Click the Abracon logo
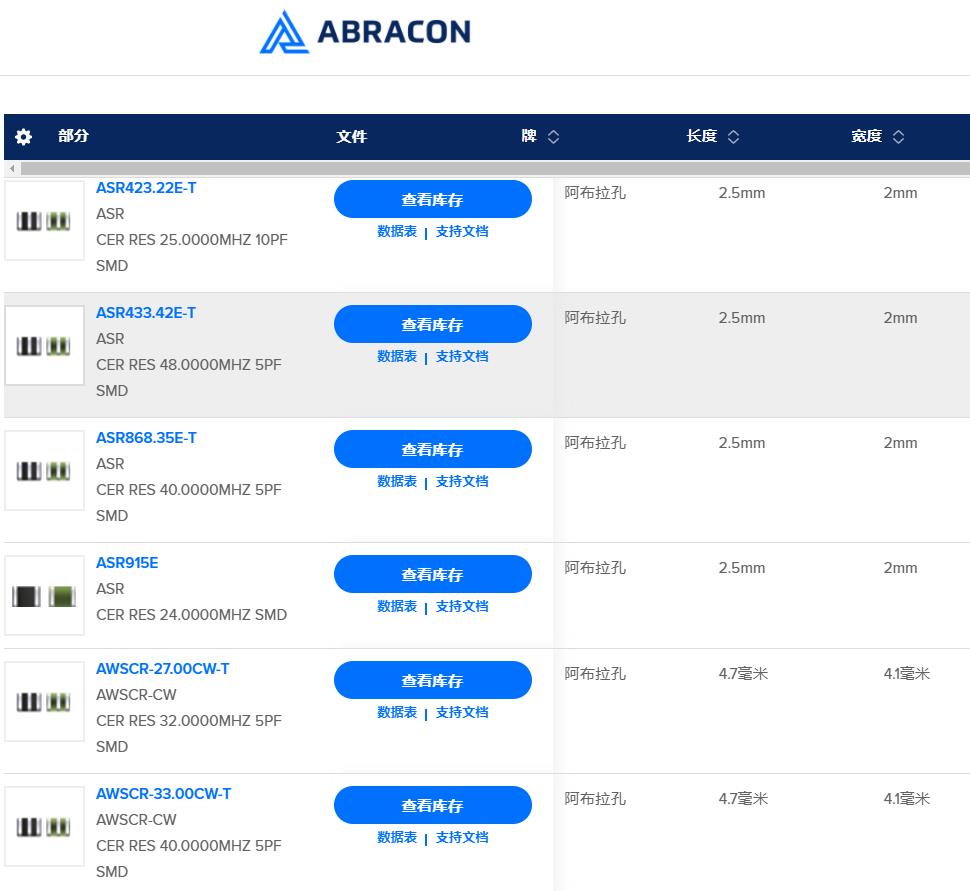970x891 pixels. pos(365,32)
